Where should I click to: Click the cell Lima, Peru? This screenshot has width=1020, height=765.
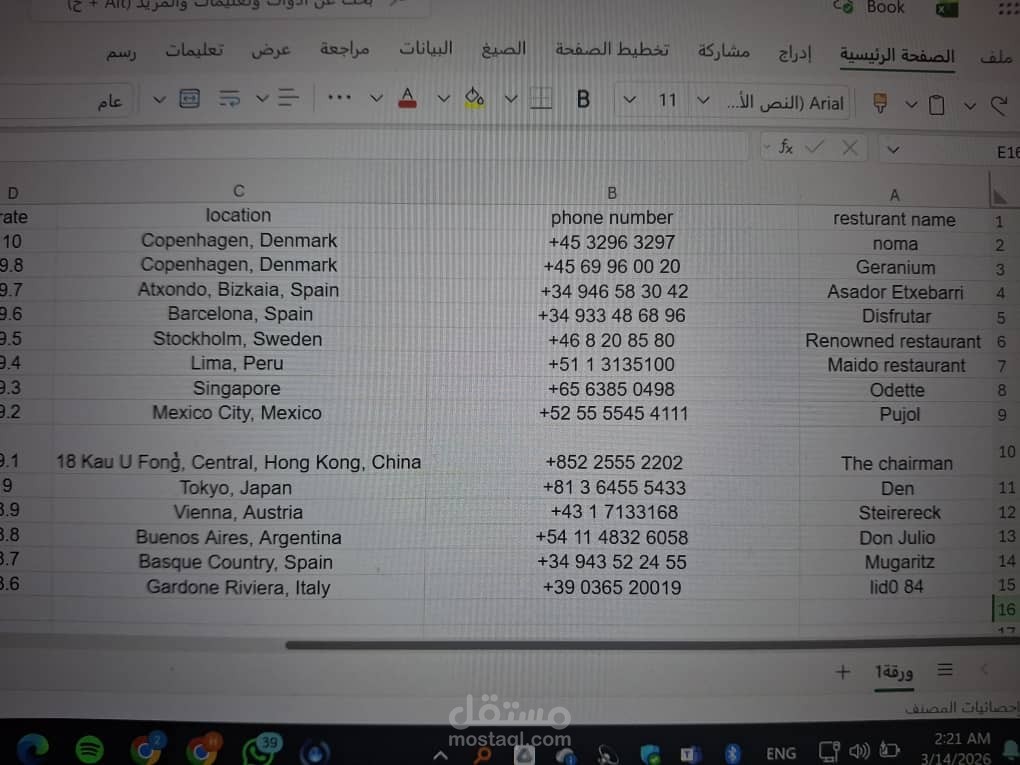point(237,363)
